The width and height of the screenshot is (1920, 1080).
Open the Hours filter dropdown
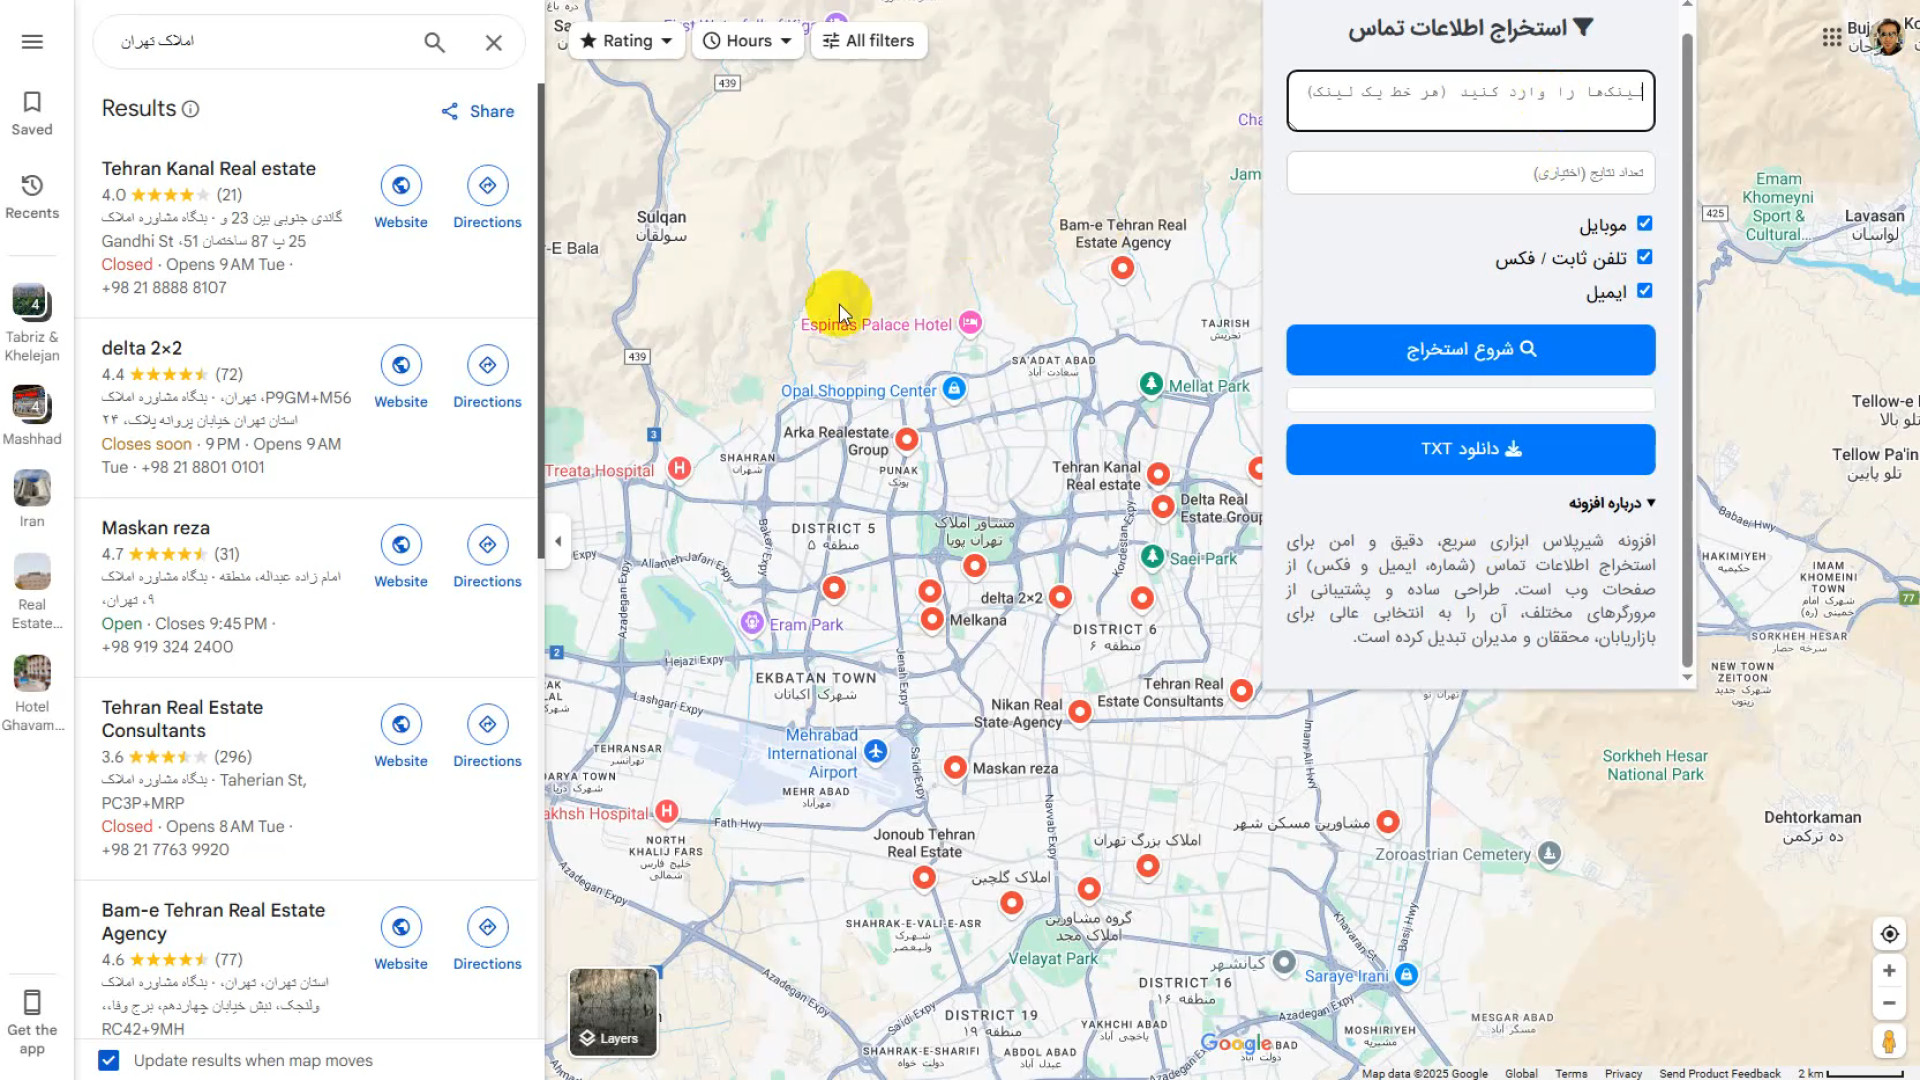[x=748, y=41]
